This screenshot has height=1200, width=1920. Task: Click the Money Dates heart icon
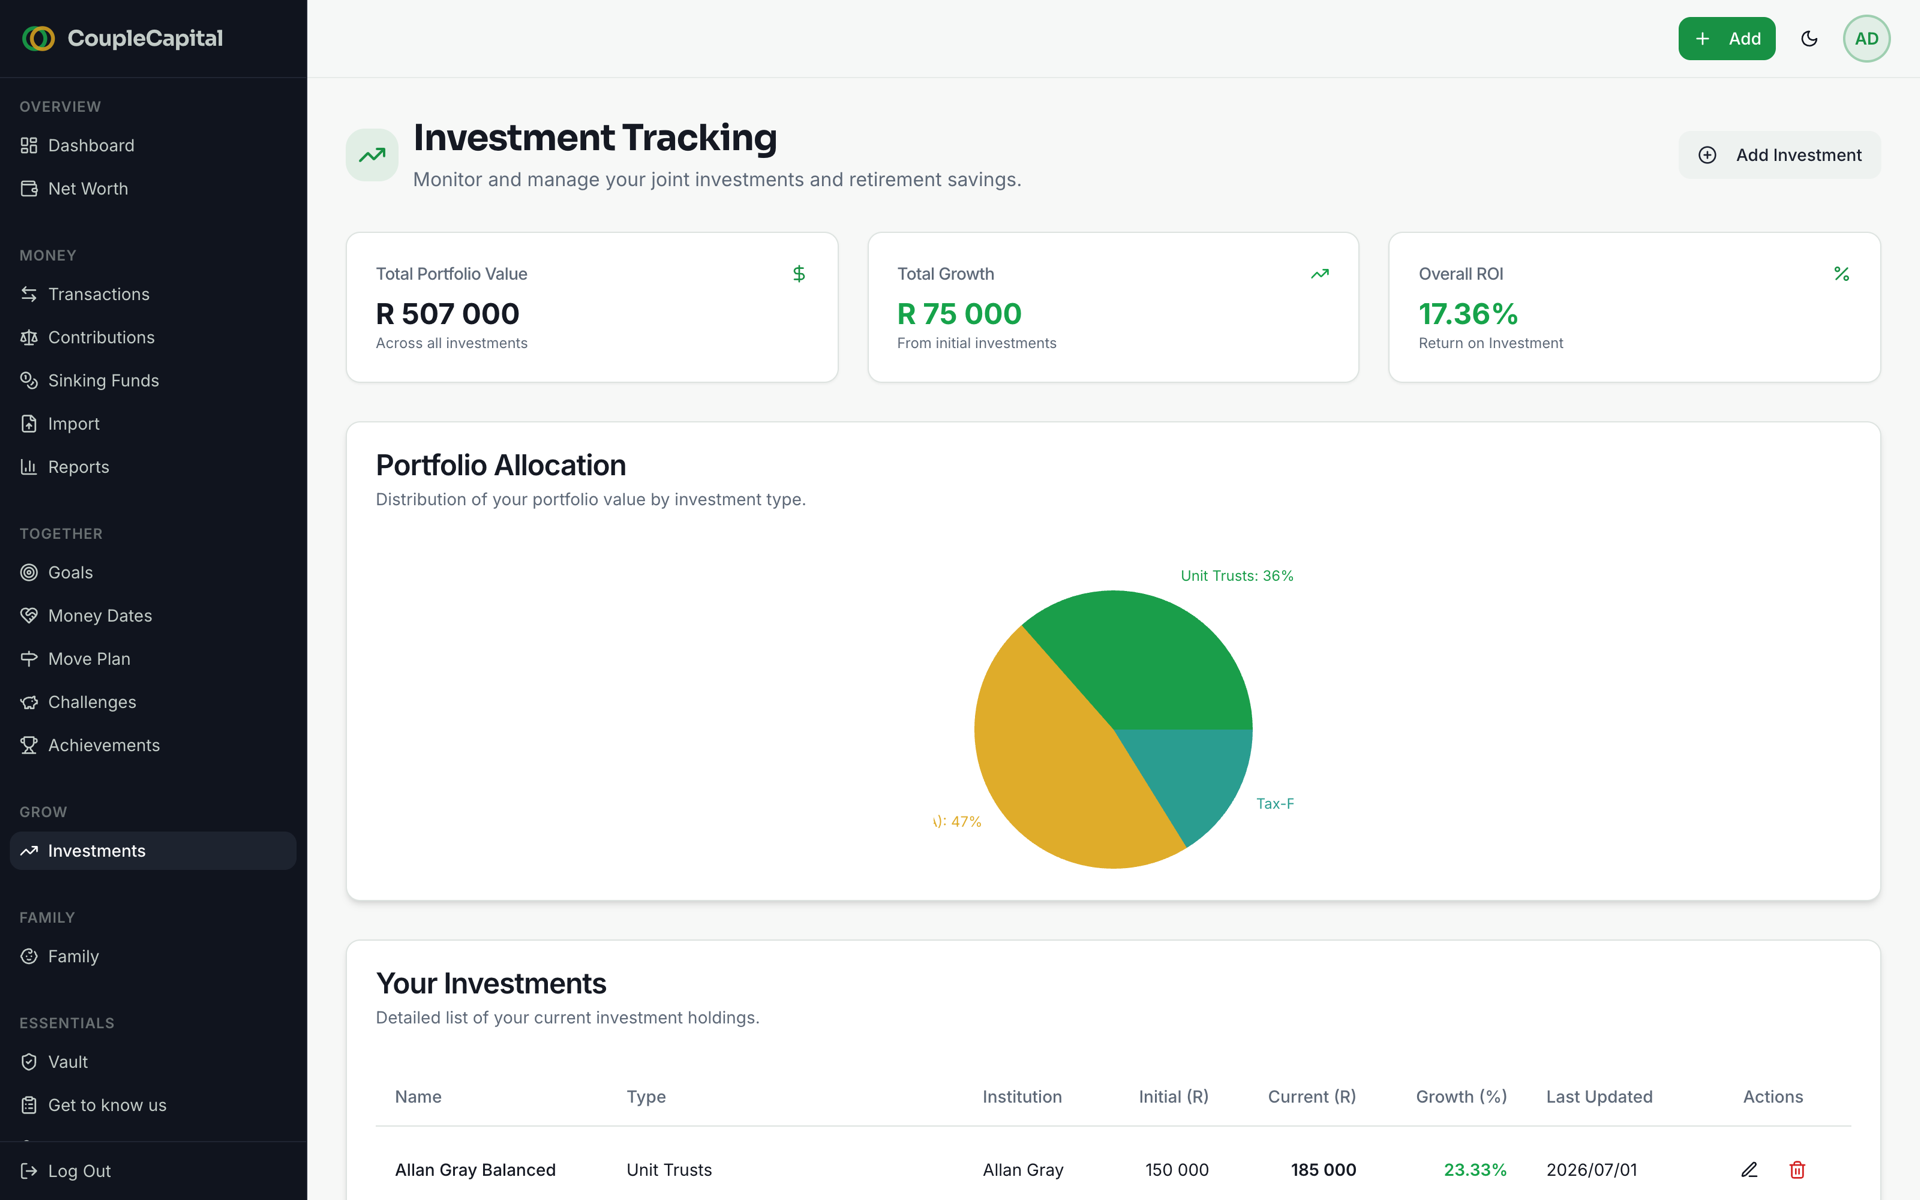click(x=29, y=616)
